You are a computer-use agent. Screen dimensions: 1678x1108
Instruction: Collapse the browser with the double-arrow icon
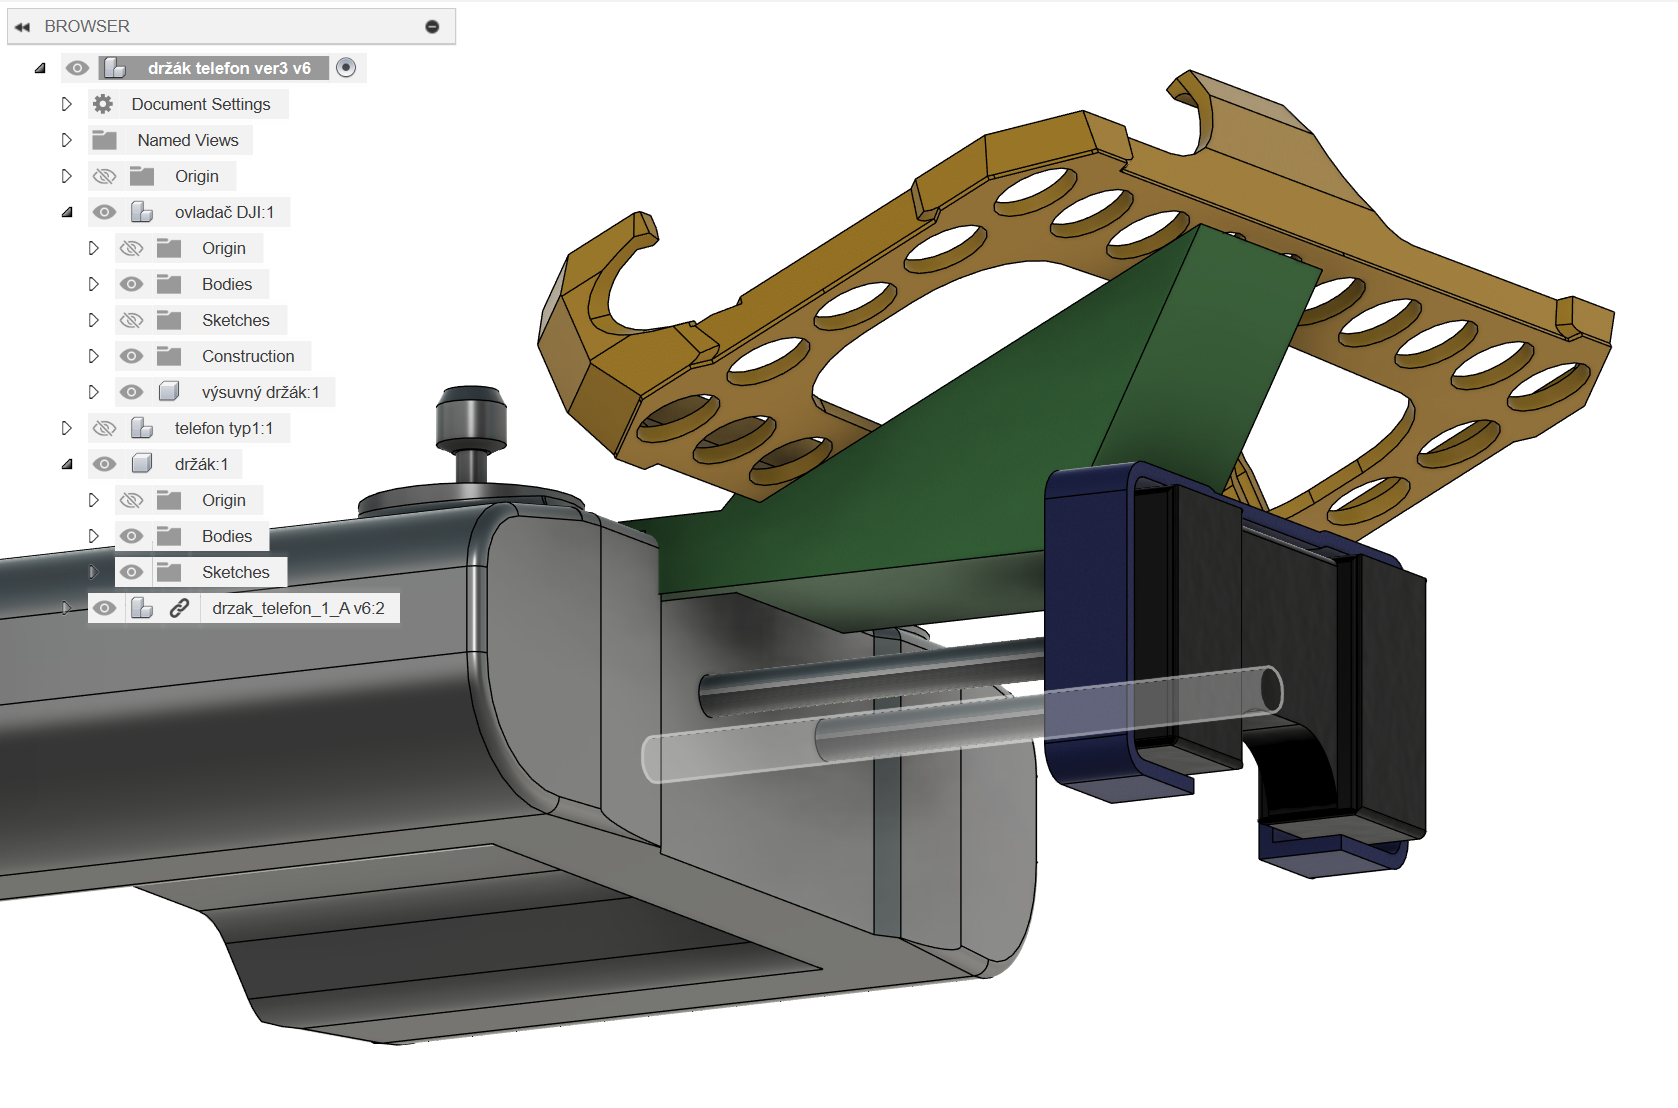22,27
